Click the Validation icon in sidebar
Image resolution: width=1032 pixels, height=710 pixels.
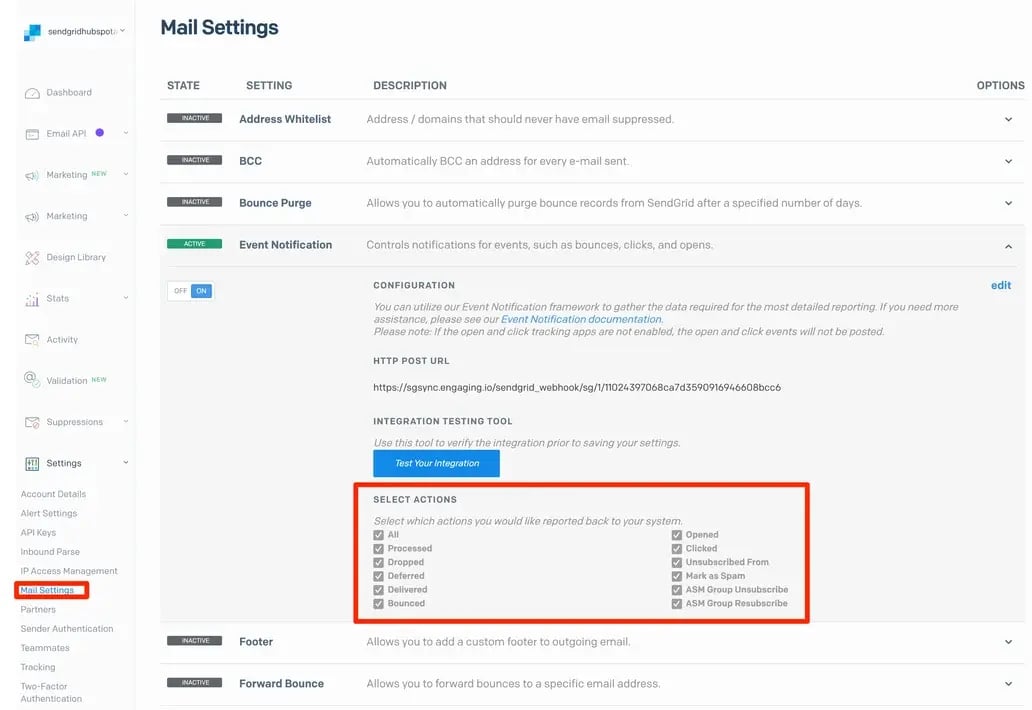point(32,381)
